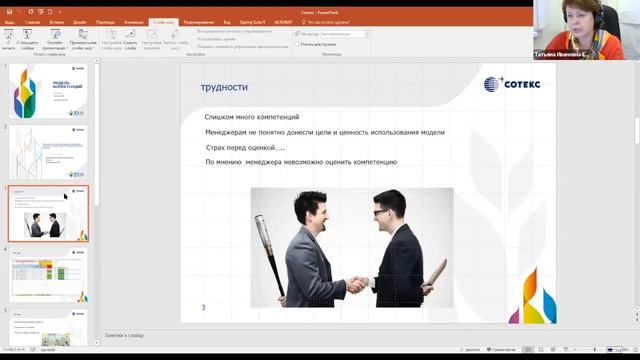Toggle 'Заметки' button in status bar
Screen dimensions: 640x360
click(470, 350)
